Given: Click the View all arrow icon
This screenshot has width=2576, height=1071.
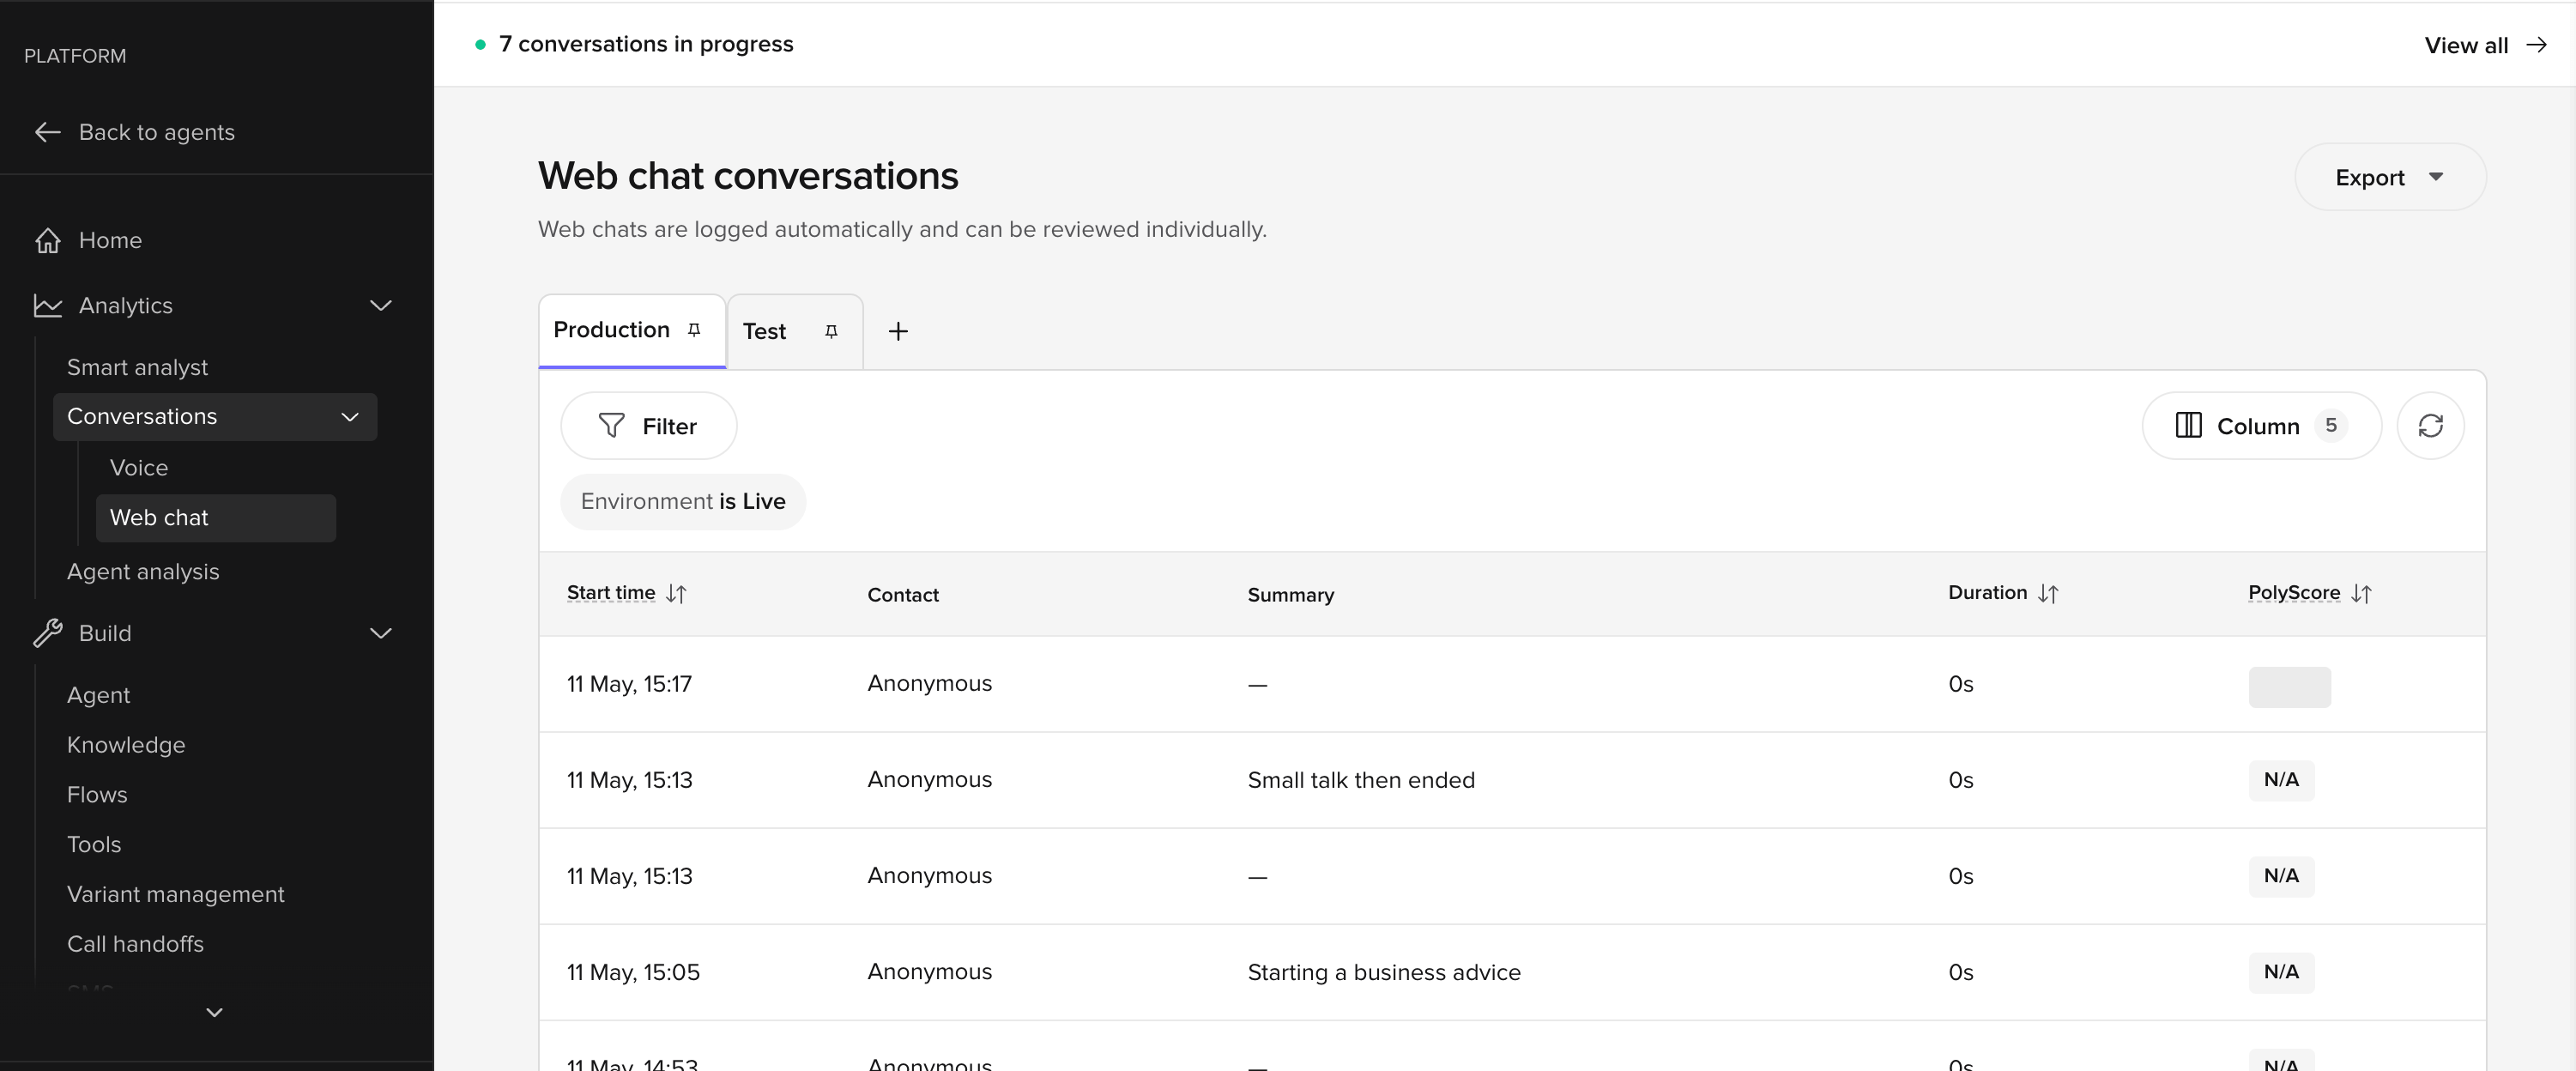Looking at the screenshot, I should click(2536, 45).
